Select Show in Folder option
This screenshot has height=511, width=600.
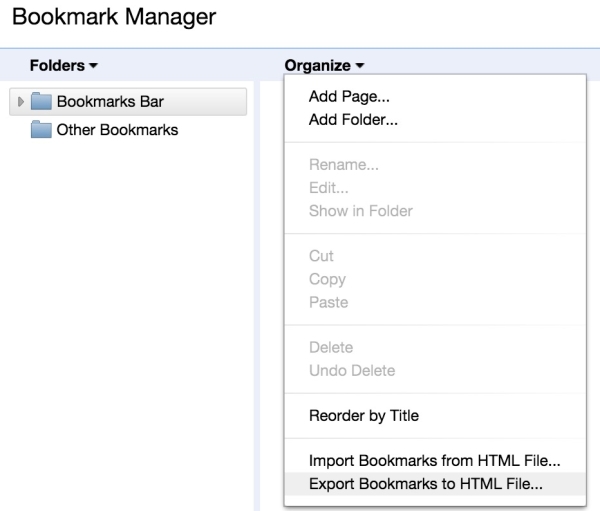[x=360, y=211]
